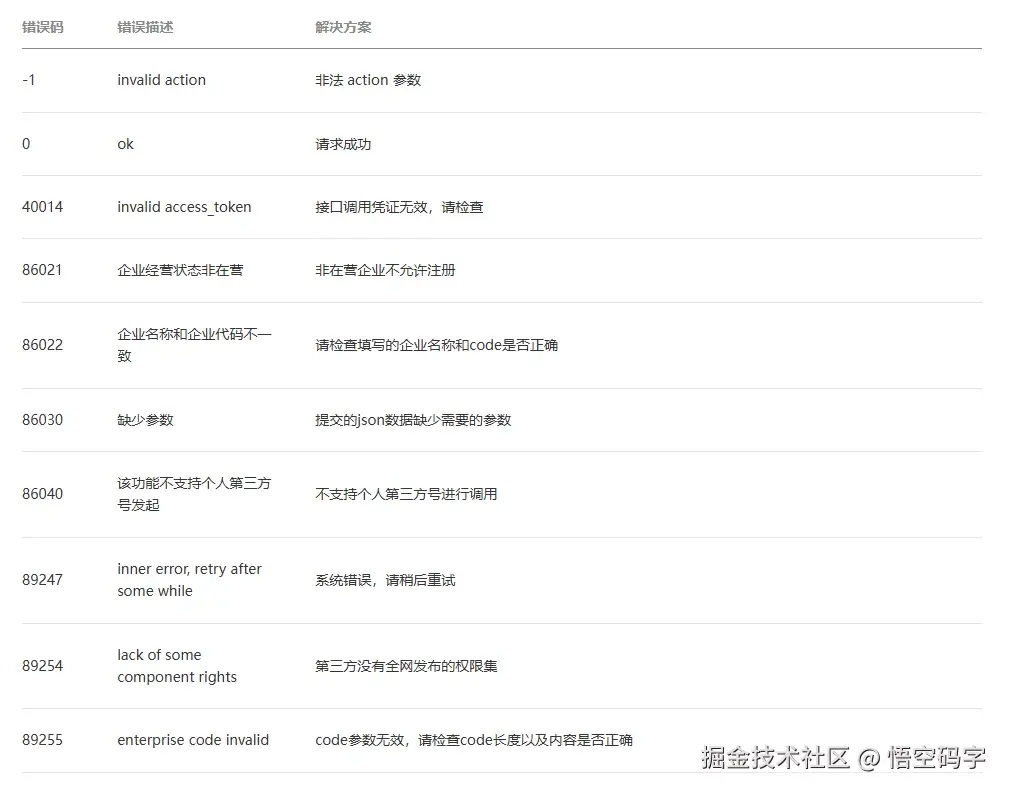Click '企业名称和企业代码不一致' description

point(194,345)
